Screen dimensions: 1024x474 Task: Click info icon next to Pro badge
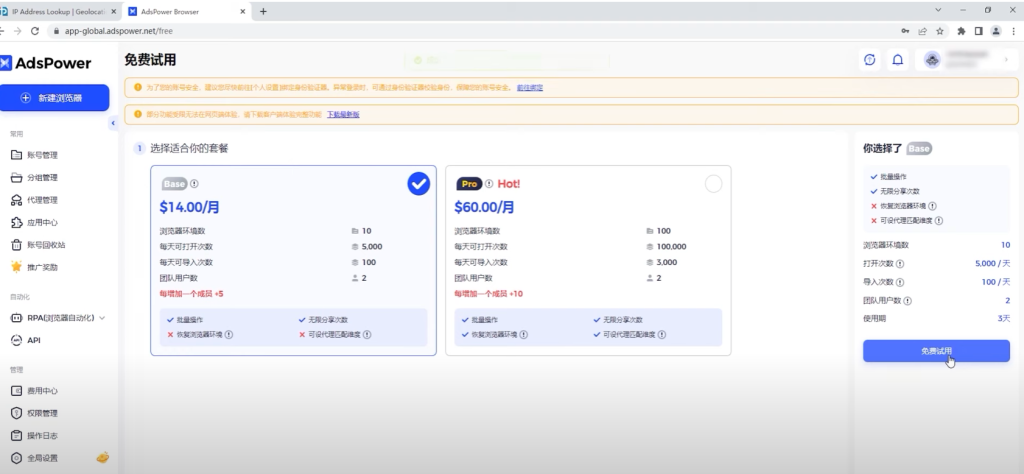point(489,184)
